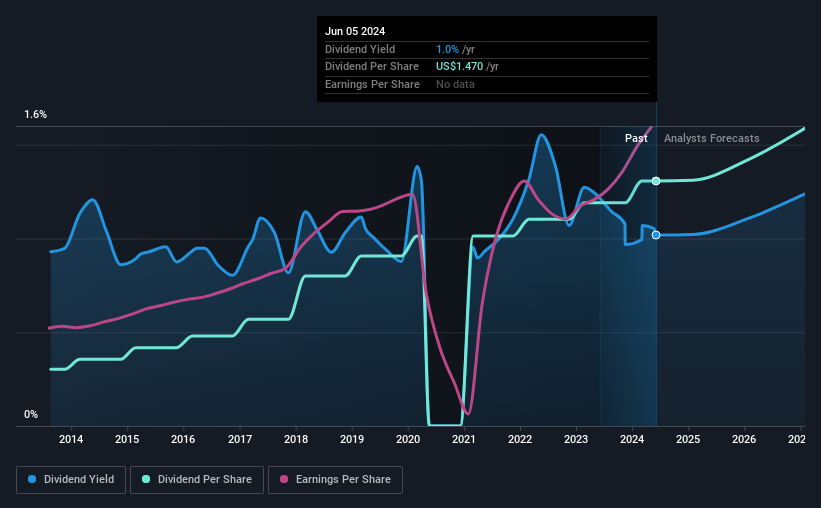Select the 2018 label on the time axis
The width and height of the screenshot is (821, 508).
[296, 439]
